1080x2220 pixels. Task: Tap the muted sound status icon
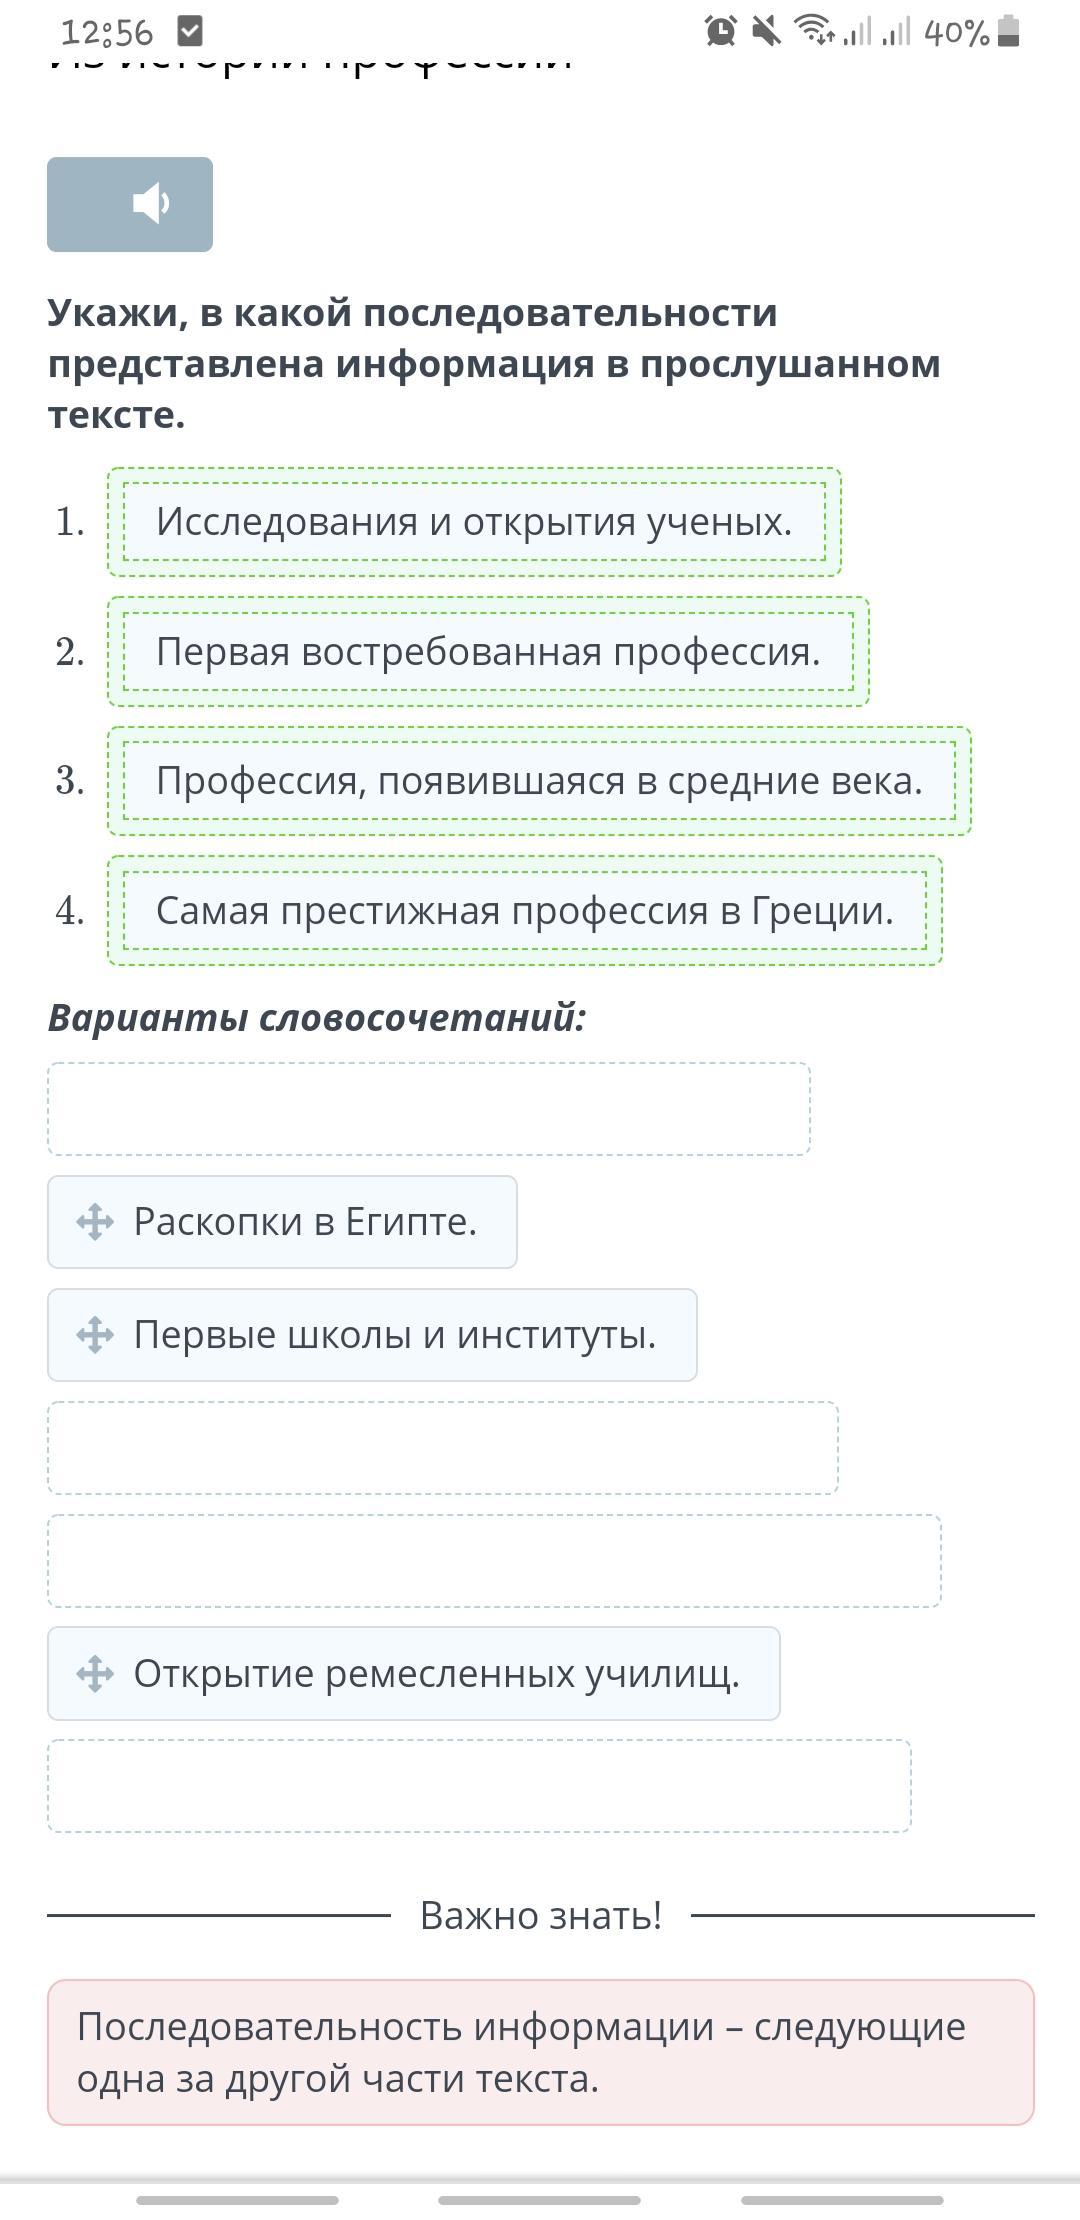coord(766,32)
